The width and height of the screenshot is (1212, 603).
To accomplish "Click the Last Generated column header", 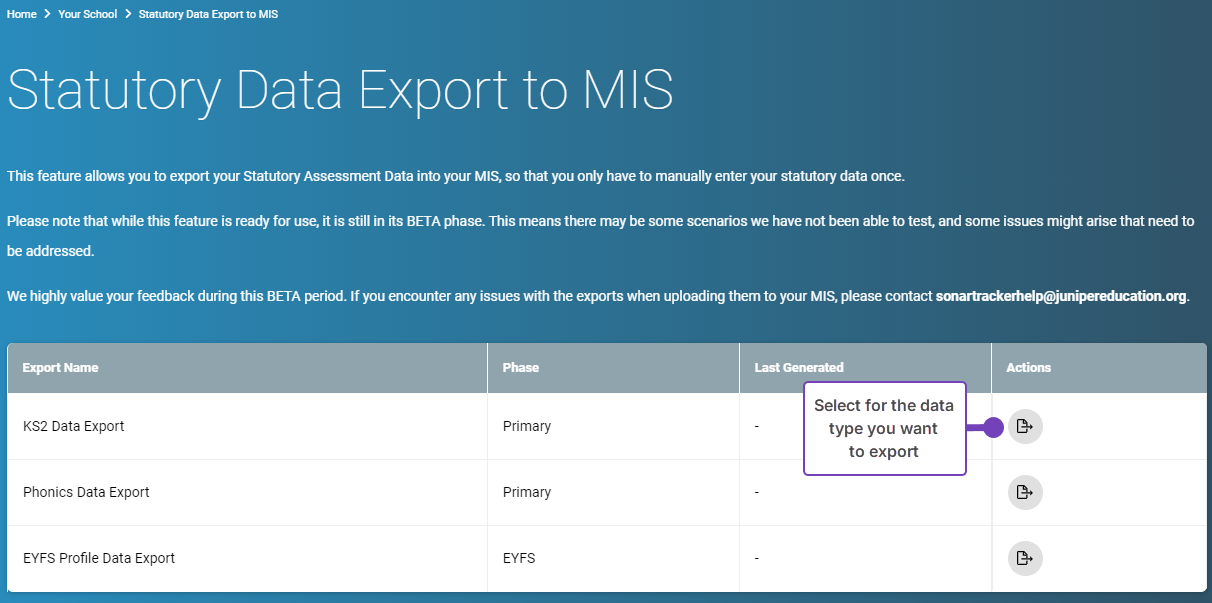I will pyautogui.click(x=799, y=367).
